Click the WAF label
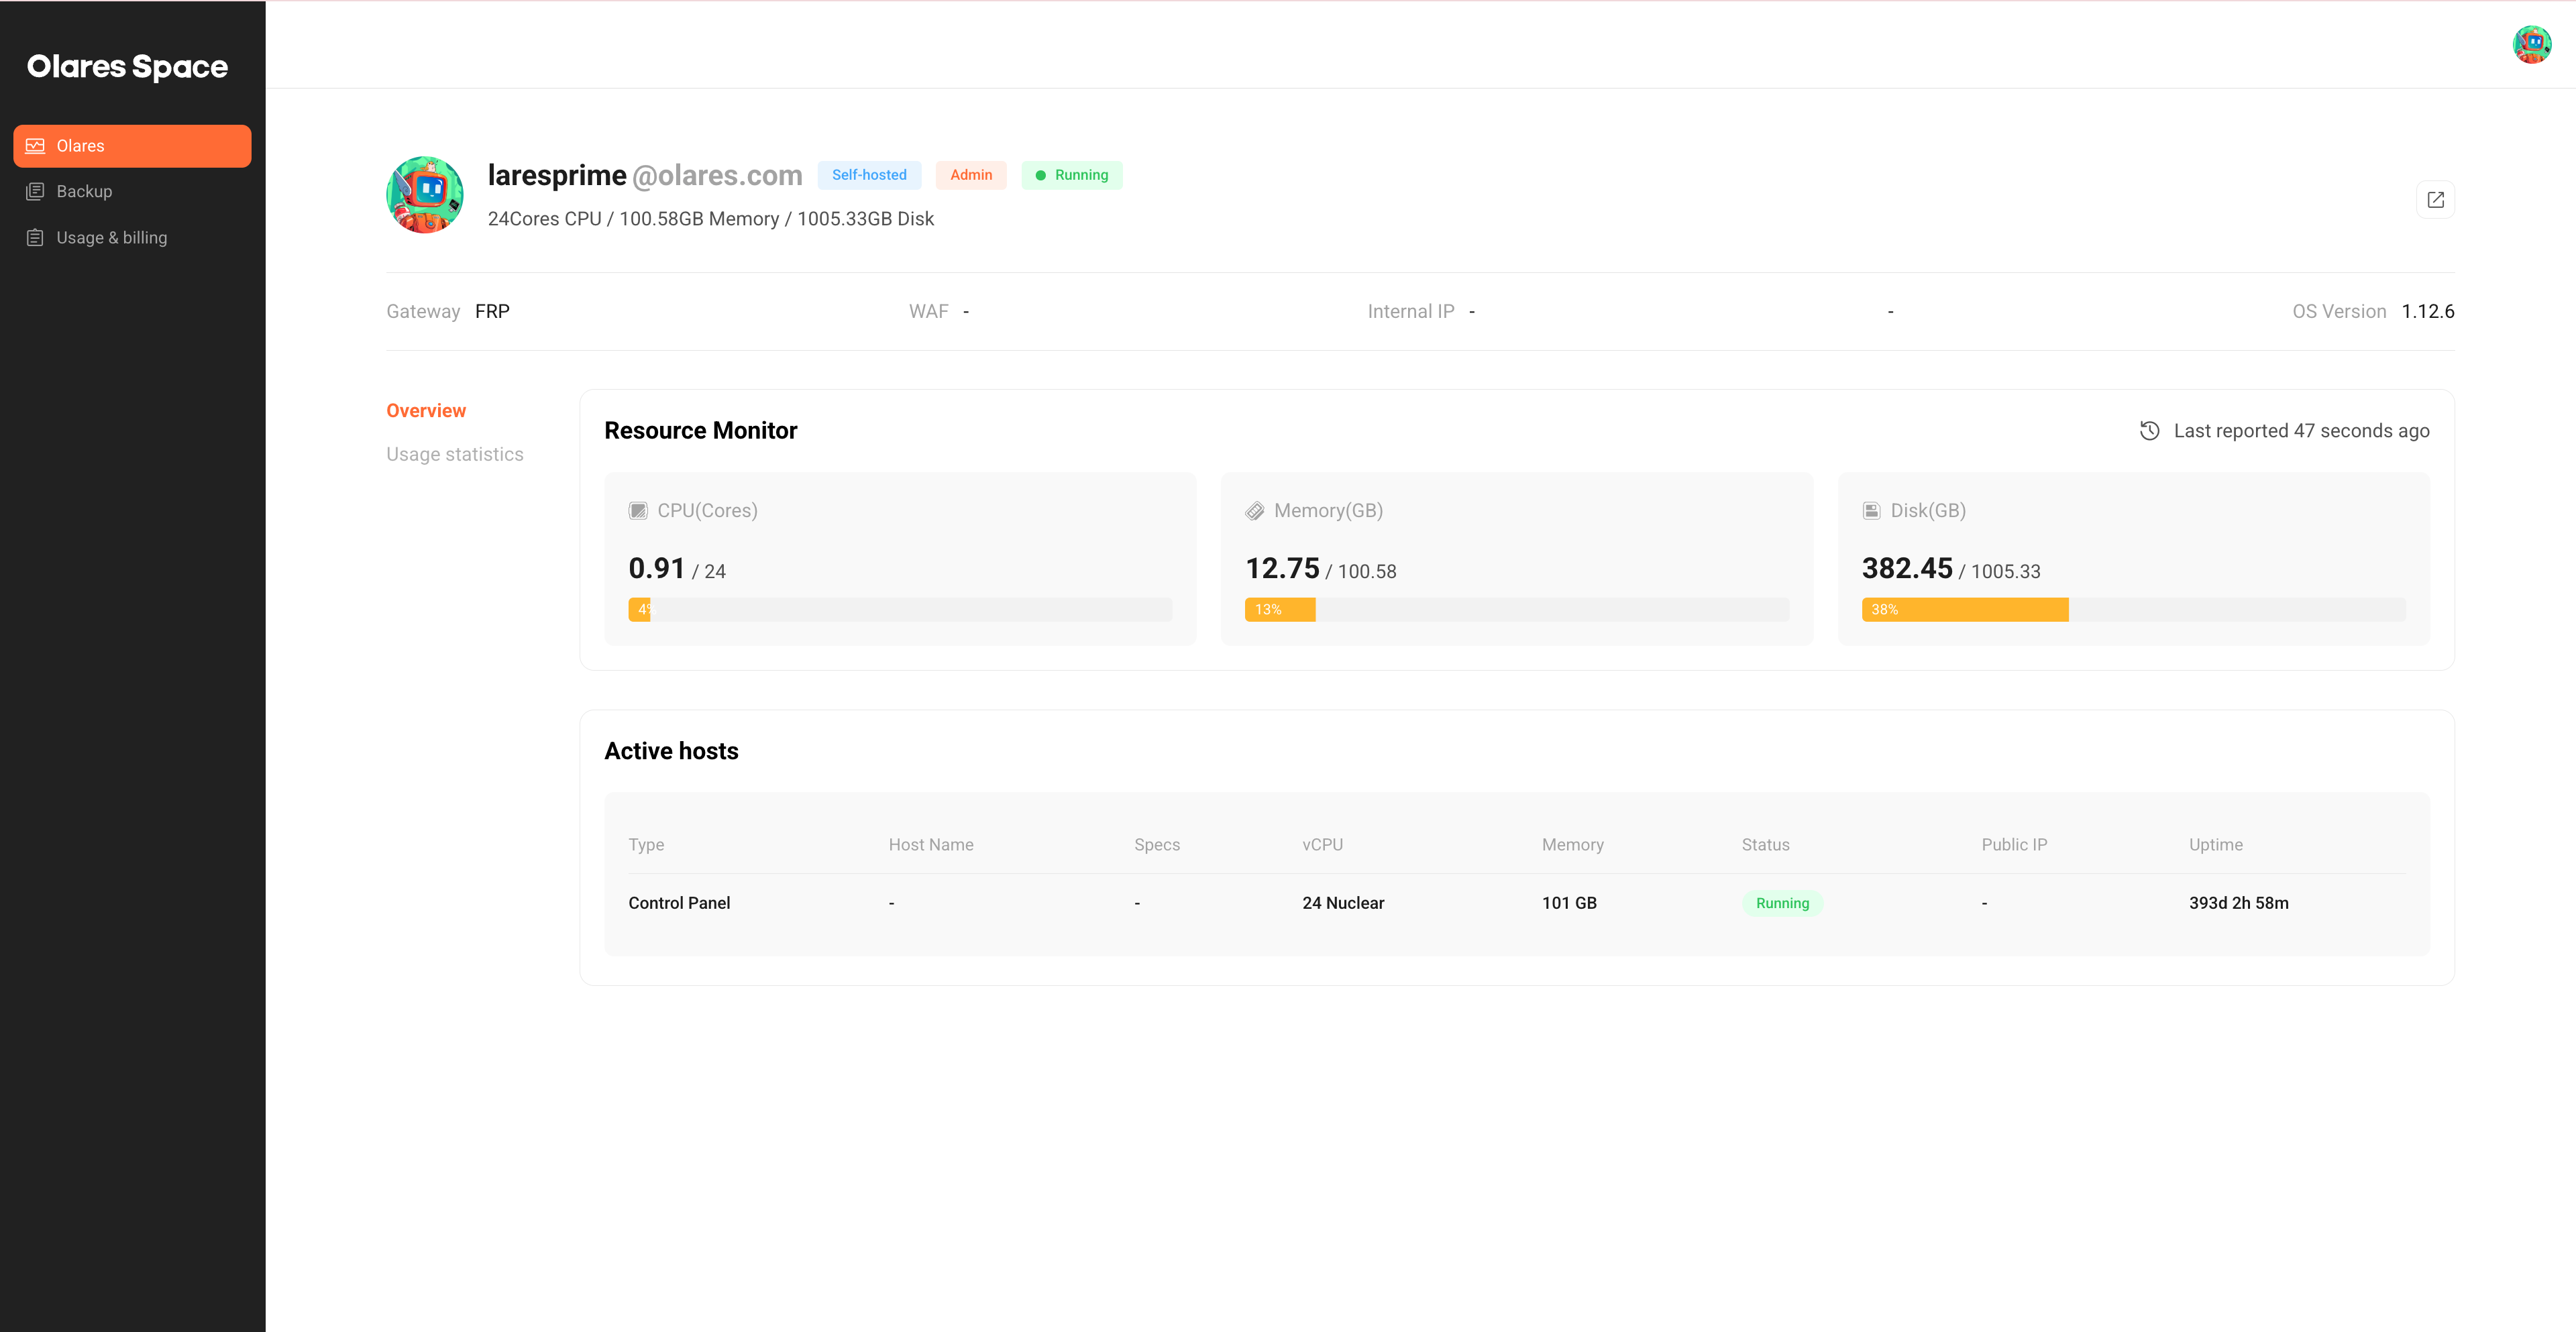2576x1332 pixels. pos(928,312)
